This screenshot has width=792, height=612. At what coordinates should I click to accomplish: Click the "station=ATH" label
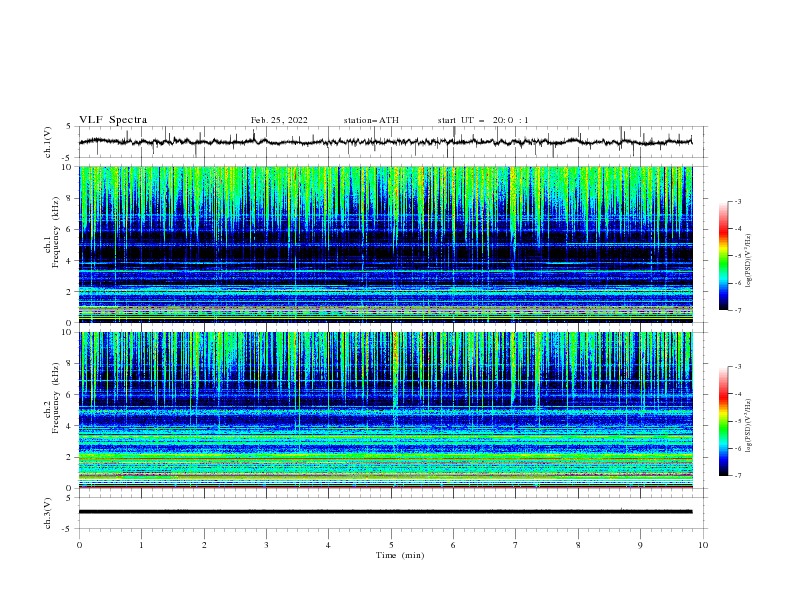click(371, 120)
